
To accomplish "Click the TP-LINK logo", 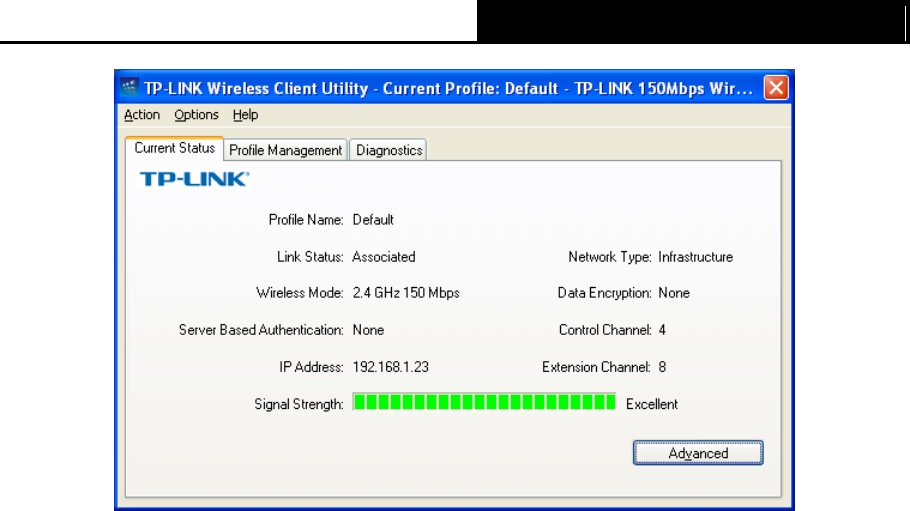I will pos(194,179).
